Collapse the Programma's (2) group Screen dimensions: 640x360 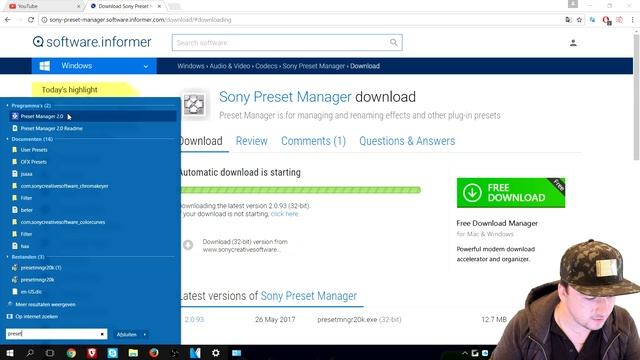click(7, 106)
